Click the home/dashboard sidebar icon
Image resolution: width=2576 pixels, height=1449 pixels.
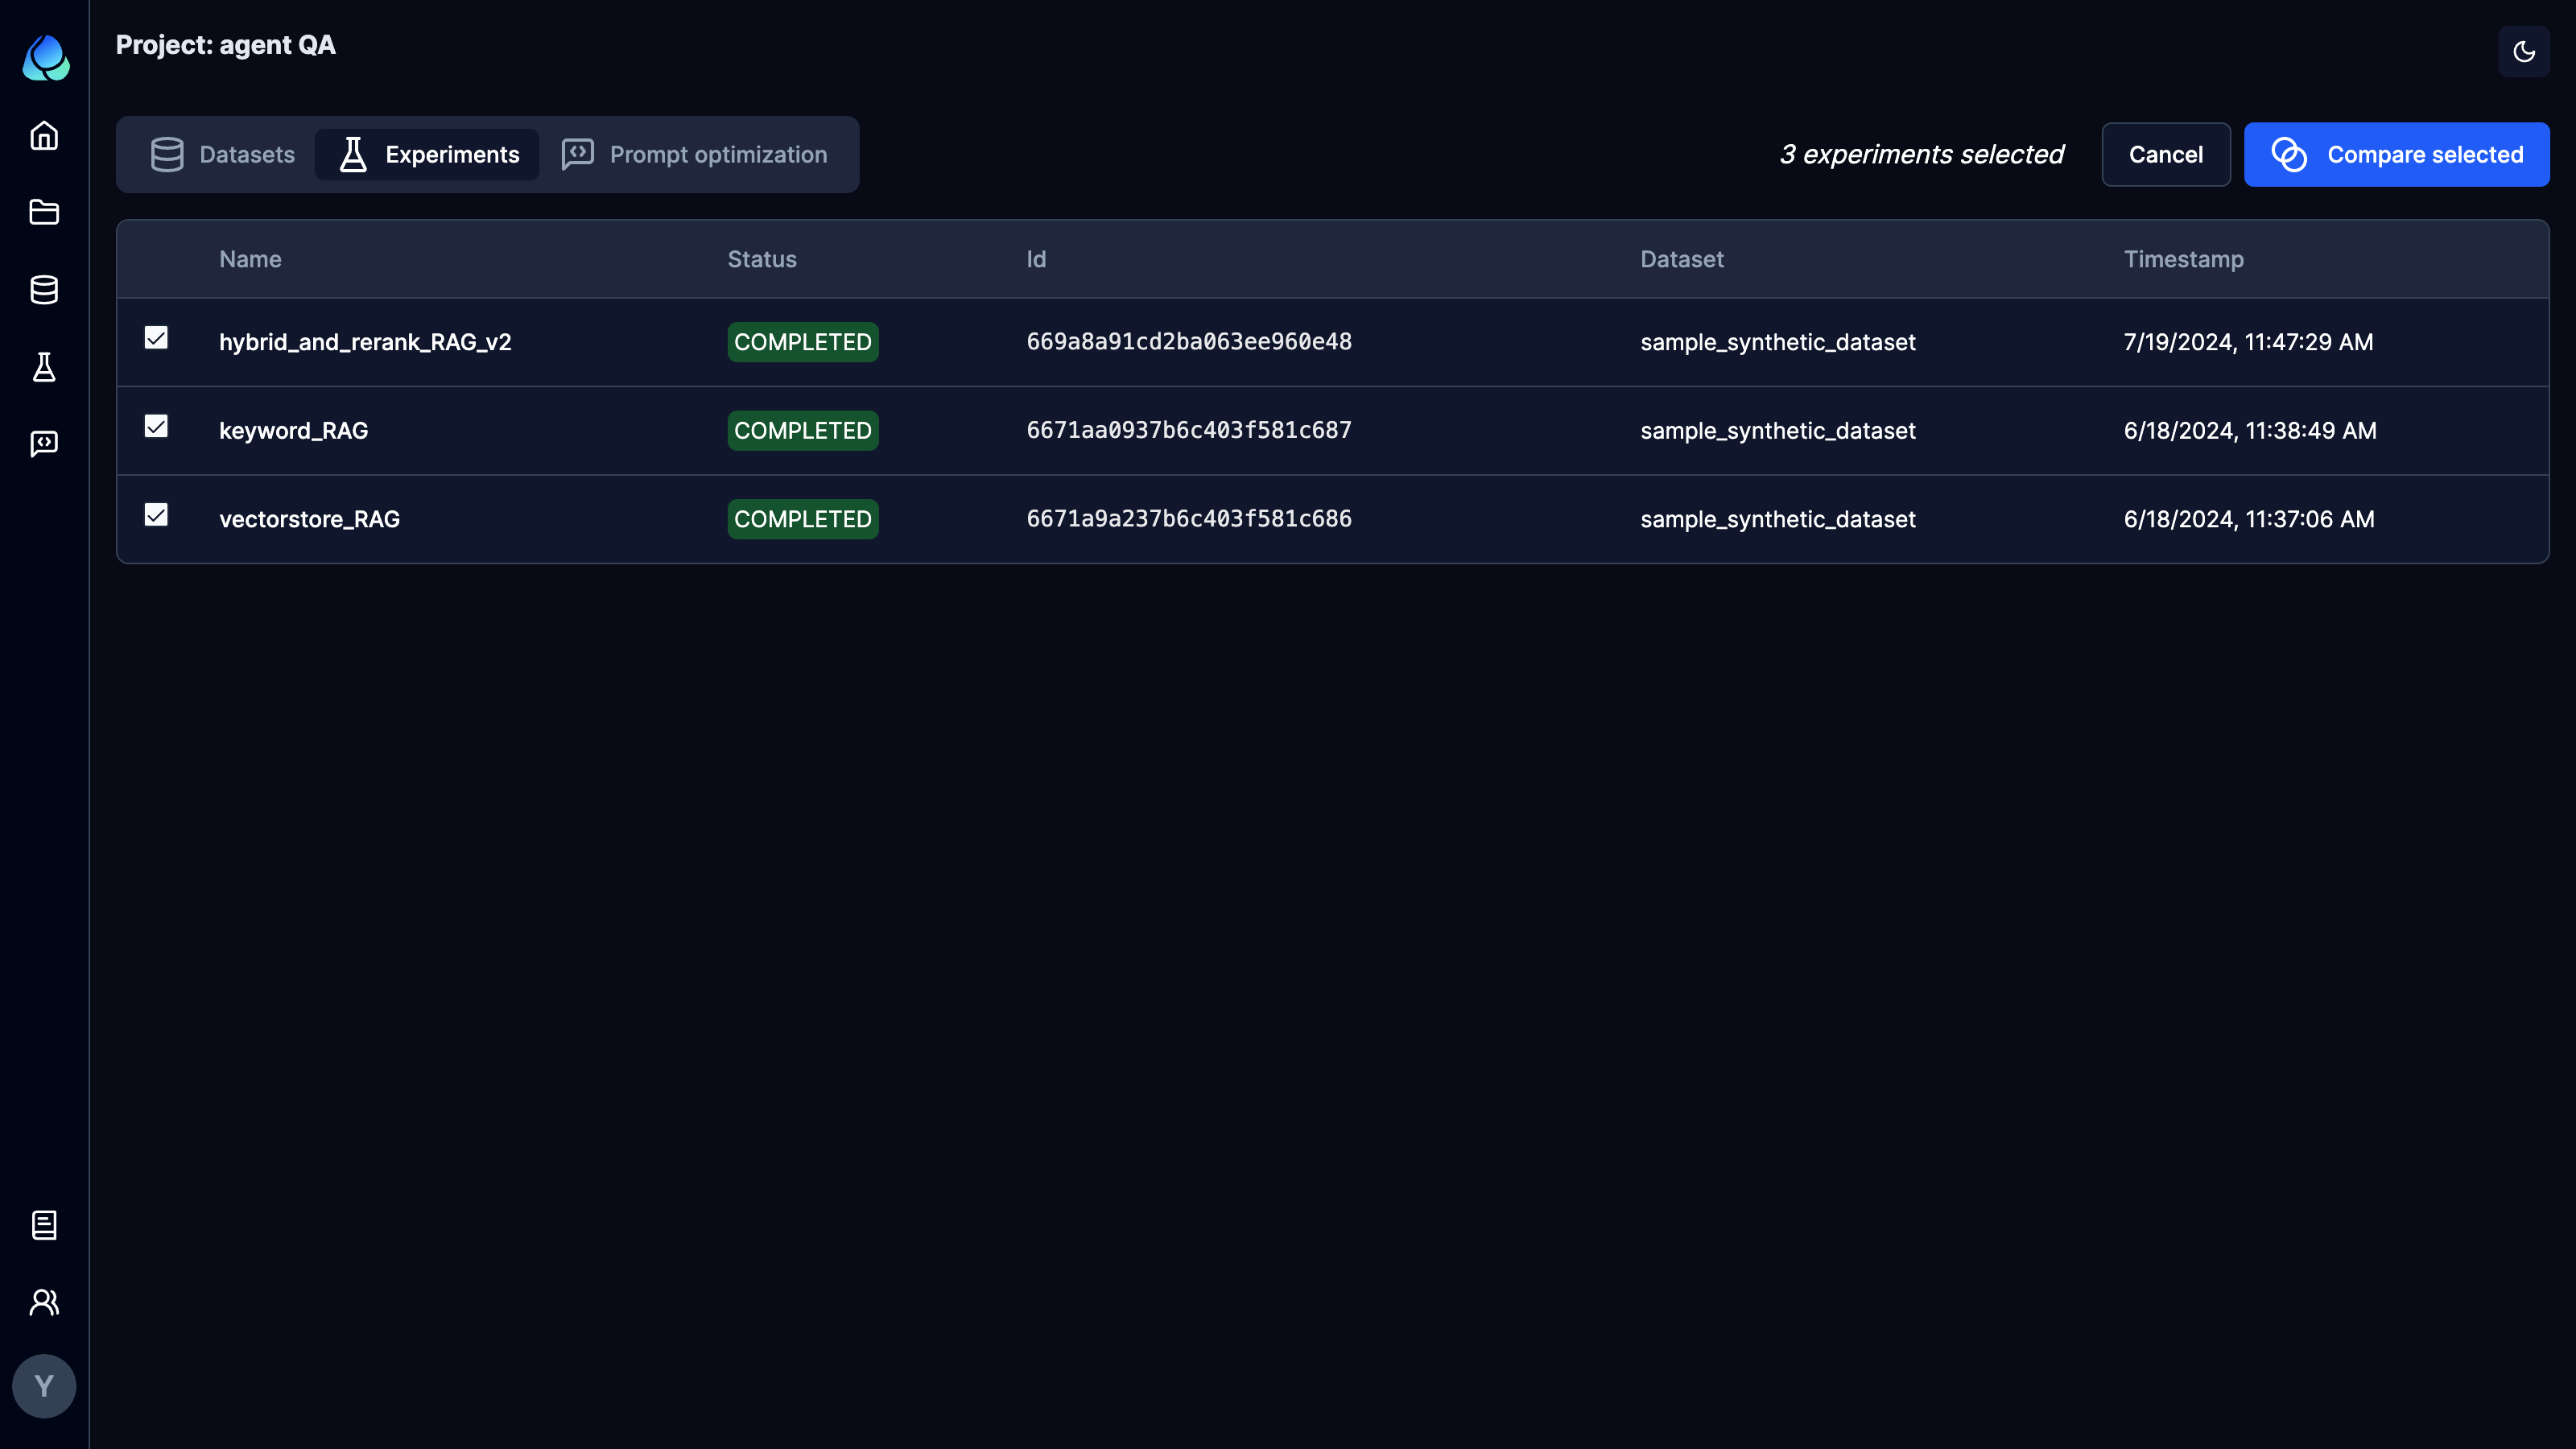pyautogui.click(x=44, y=134)
